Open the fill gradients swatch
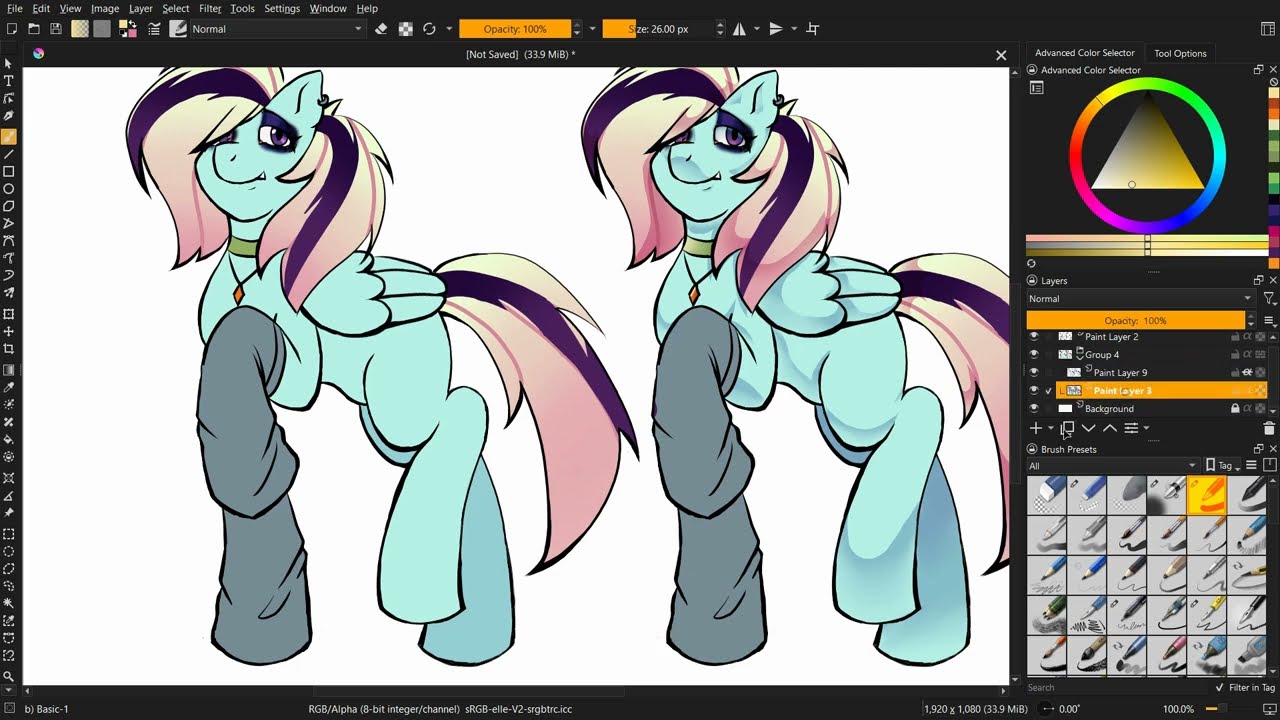Image resolution: width=1280 pixels, height=720 pixels. [80, 29]
